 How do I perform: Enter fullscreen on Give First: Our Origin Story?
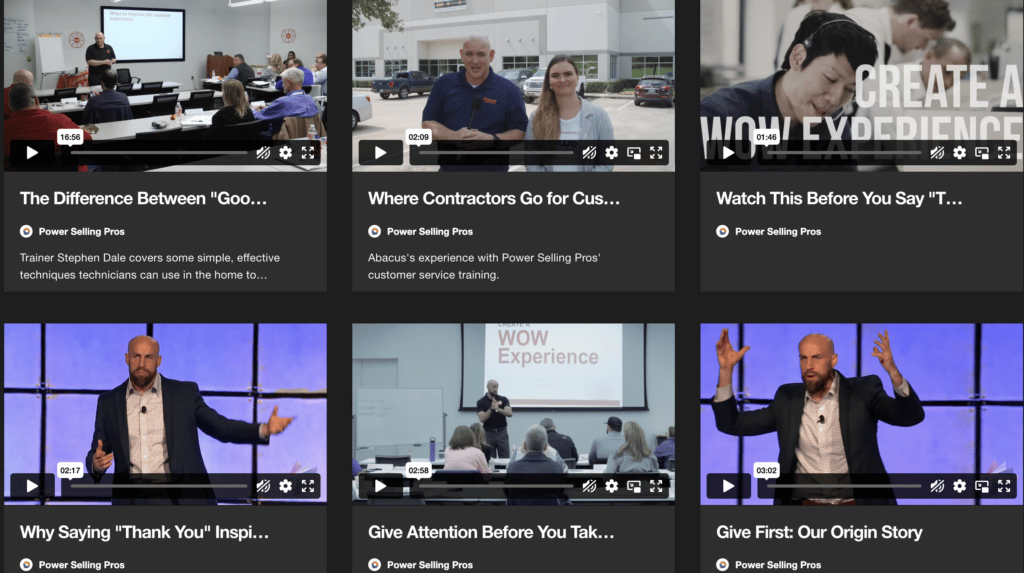[1004, 486]
